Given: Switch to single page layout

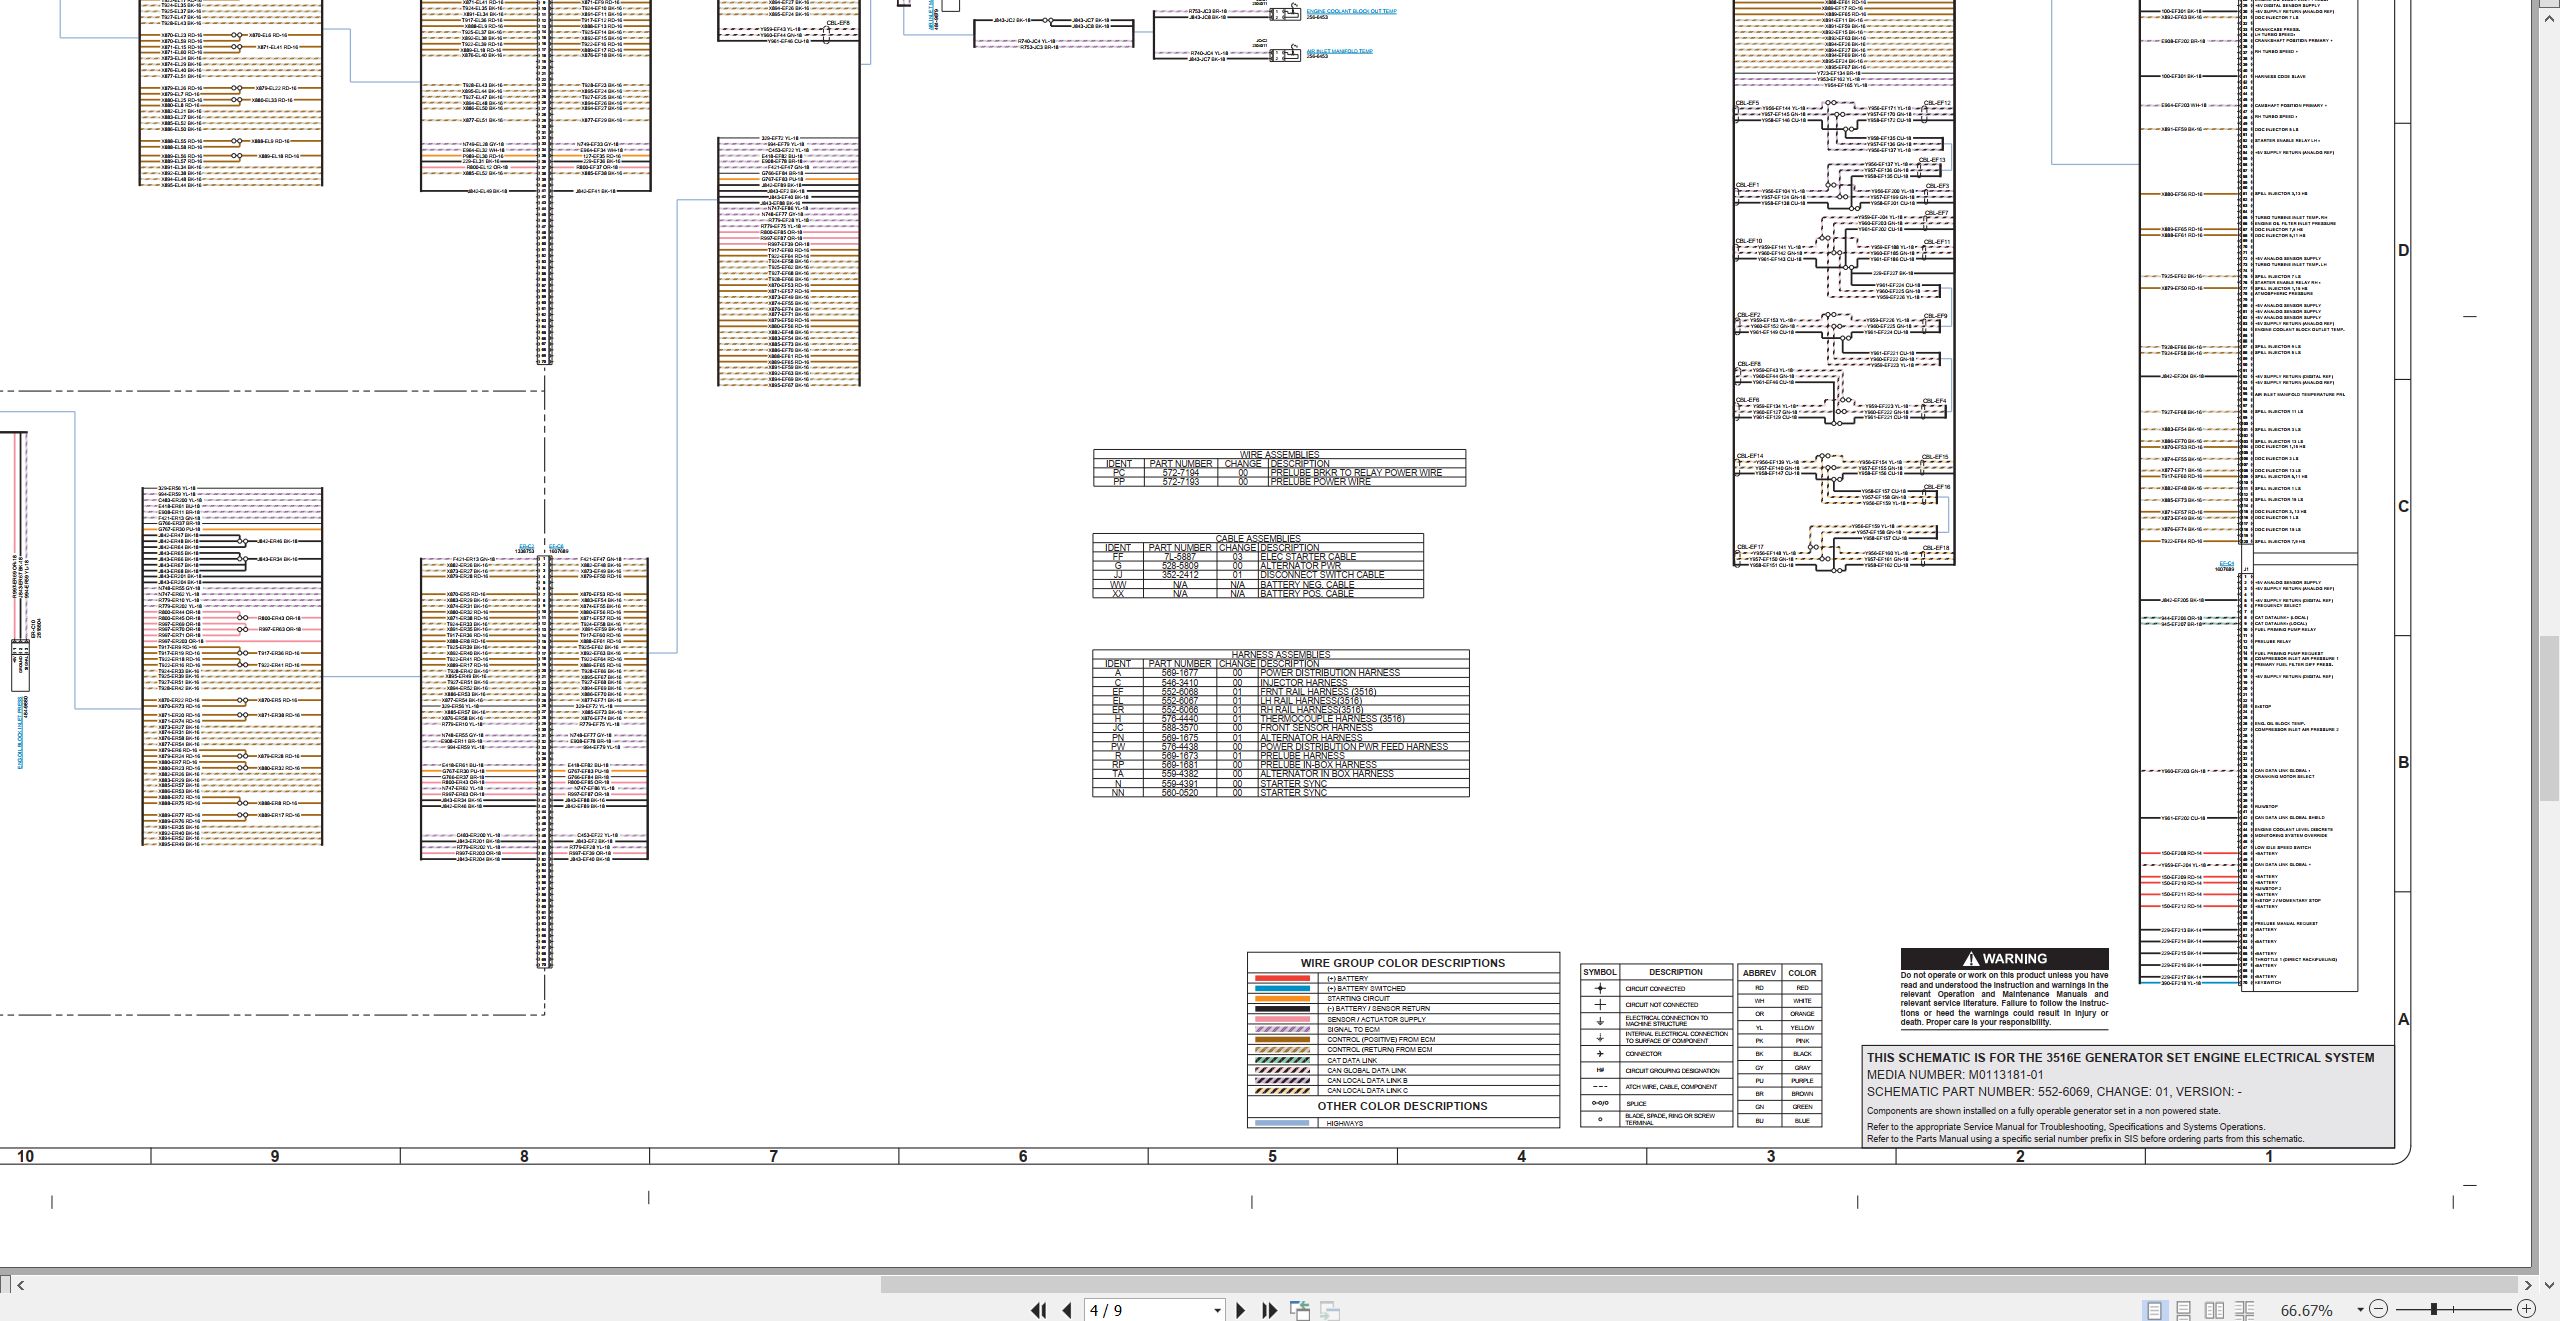Looking at the screenshot, I should [2154, 1310].
